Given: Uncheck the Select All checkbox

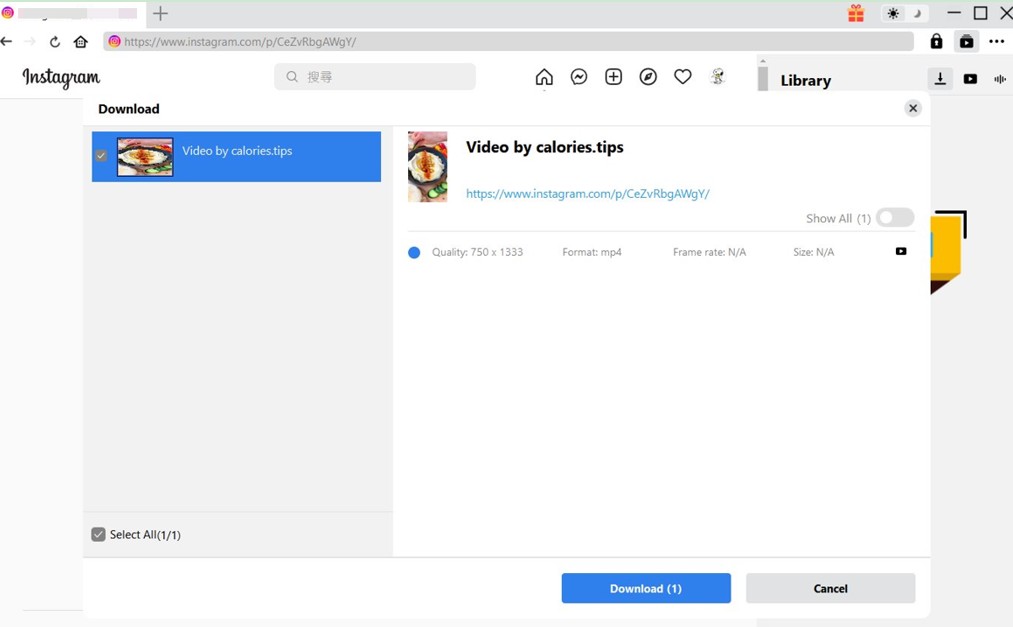Looking at the screenshot, I should click(98, 535).
